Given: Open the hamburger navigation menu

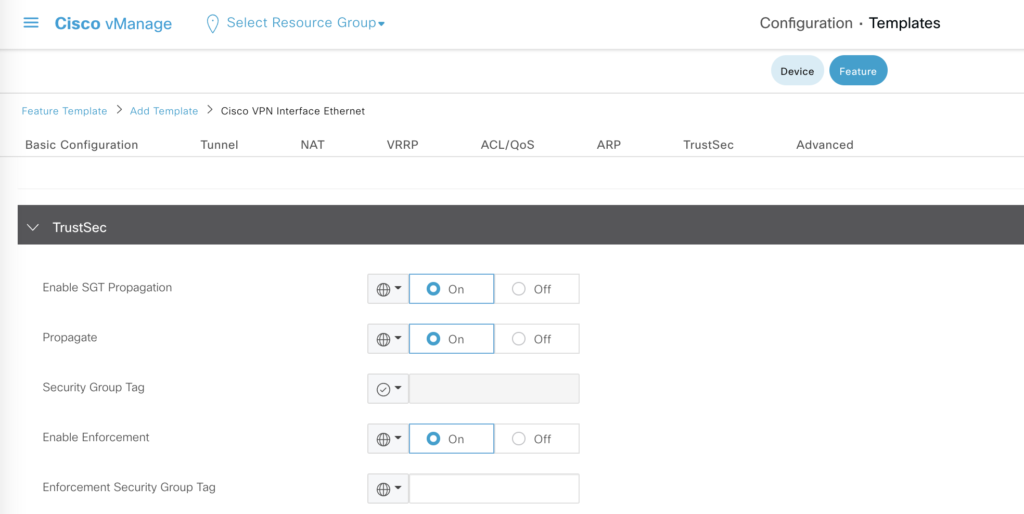Looking at the screenshot, I should point(31,23).
